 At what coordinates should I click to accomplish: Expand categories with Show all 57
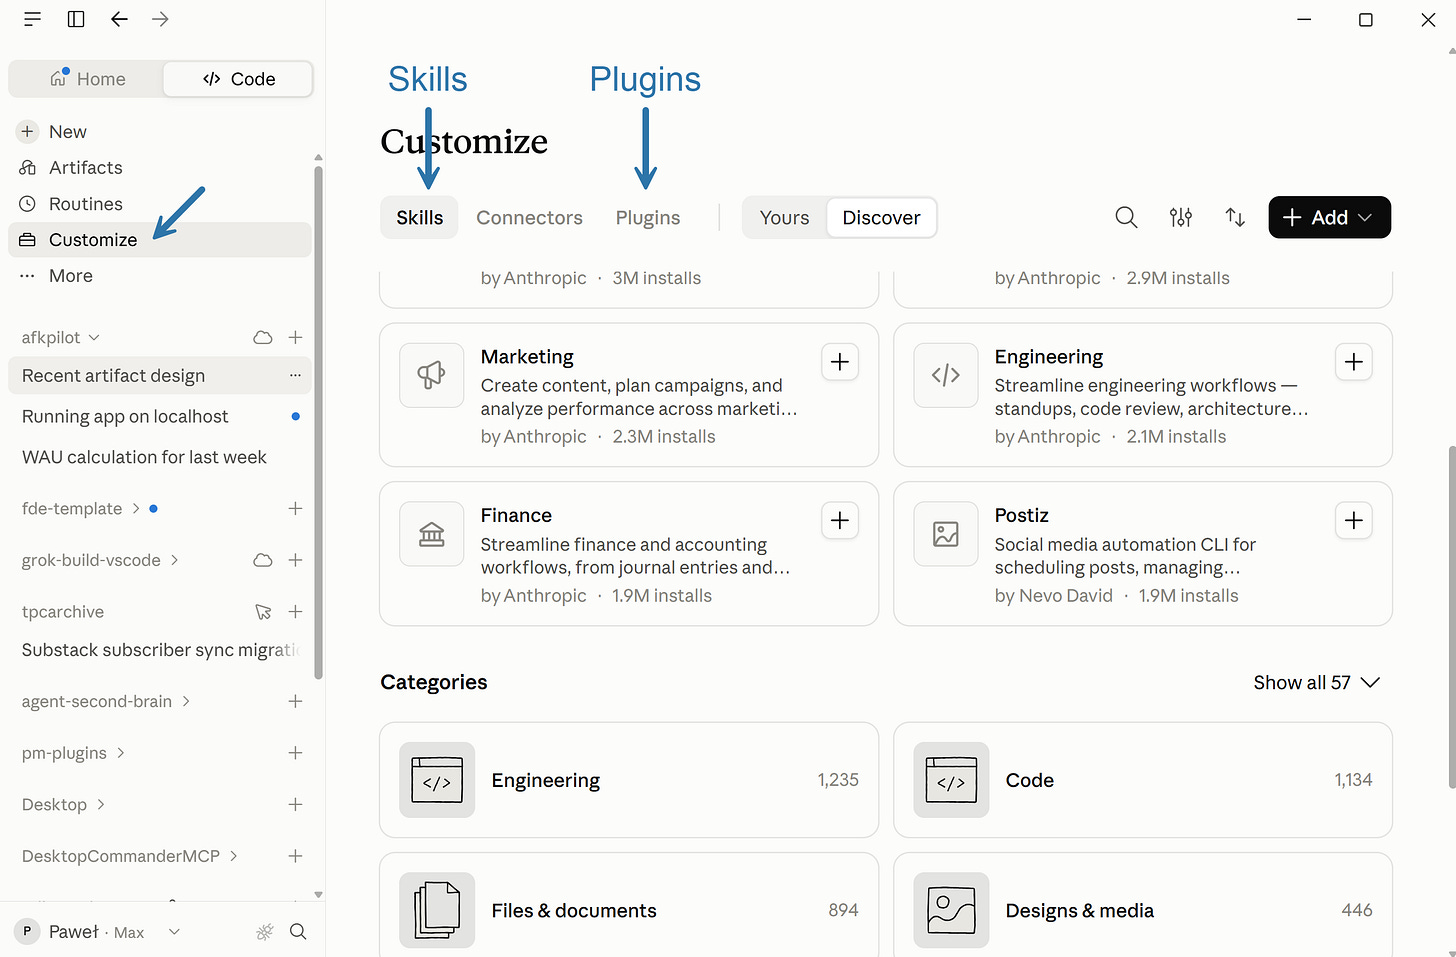coord(1317,682)
